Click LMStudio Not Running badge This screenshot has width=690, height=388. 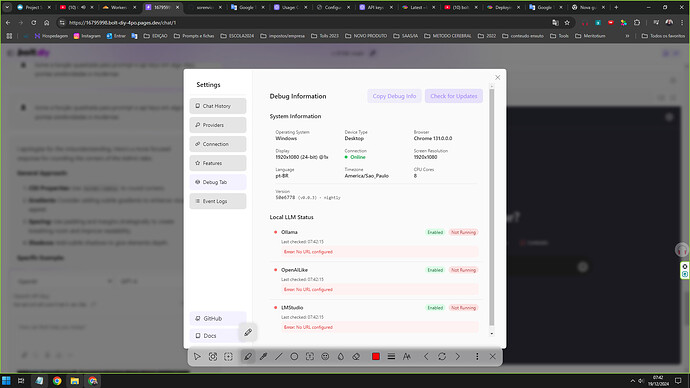click(x=463, y=308)
